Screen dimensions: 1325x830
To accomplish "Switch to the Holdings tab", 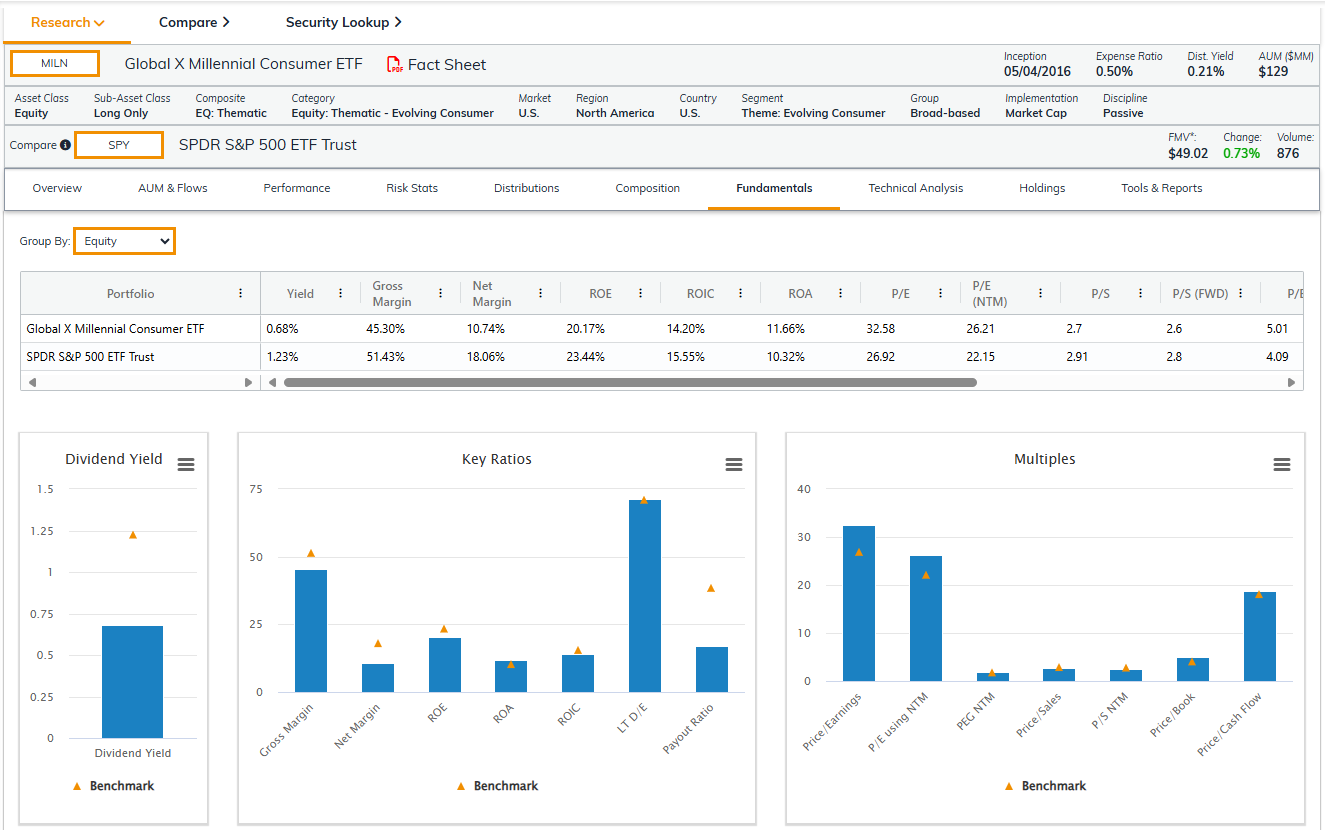I will (1042, 188).
